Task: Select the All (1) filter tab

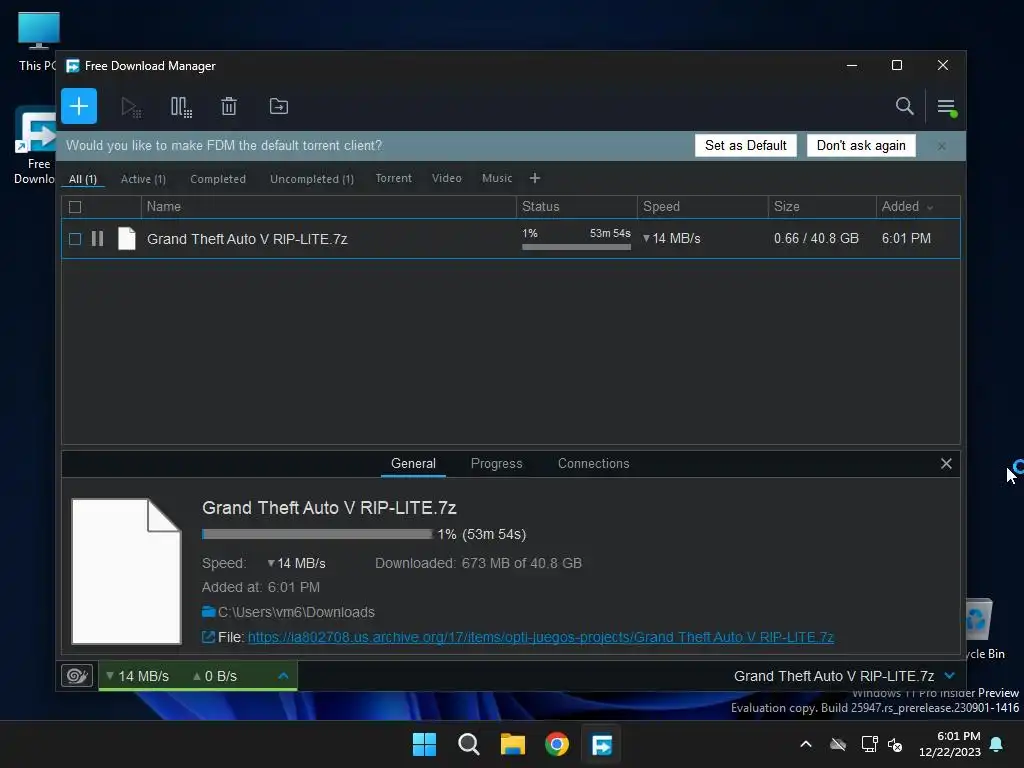Action: [x=83, y=179]
